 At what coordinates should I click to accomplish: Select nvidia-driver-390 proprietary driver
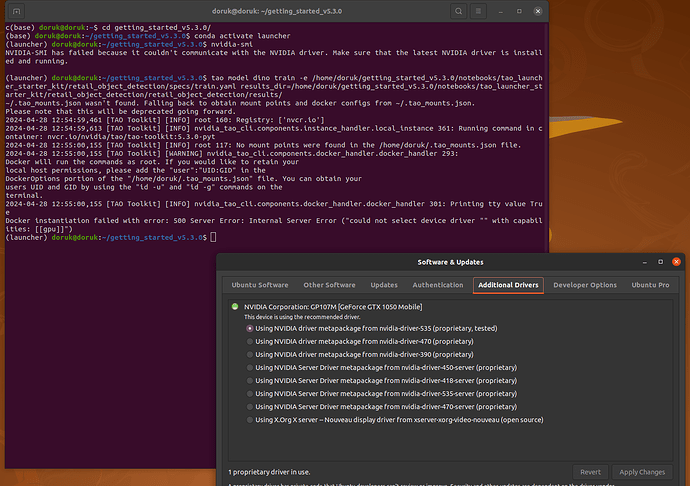360,354
